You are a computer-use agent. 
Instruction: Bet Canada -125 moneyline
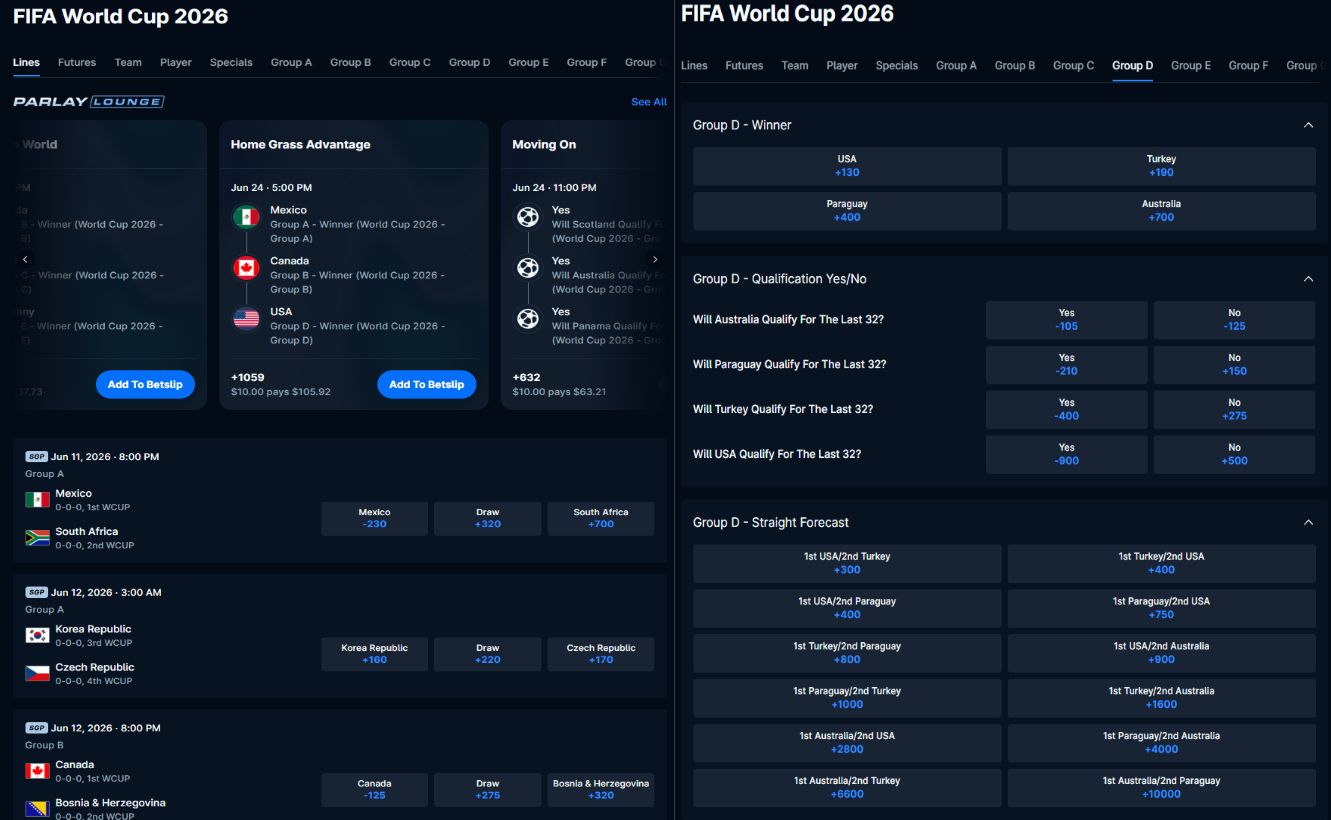tap(374, 790)
